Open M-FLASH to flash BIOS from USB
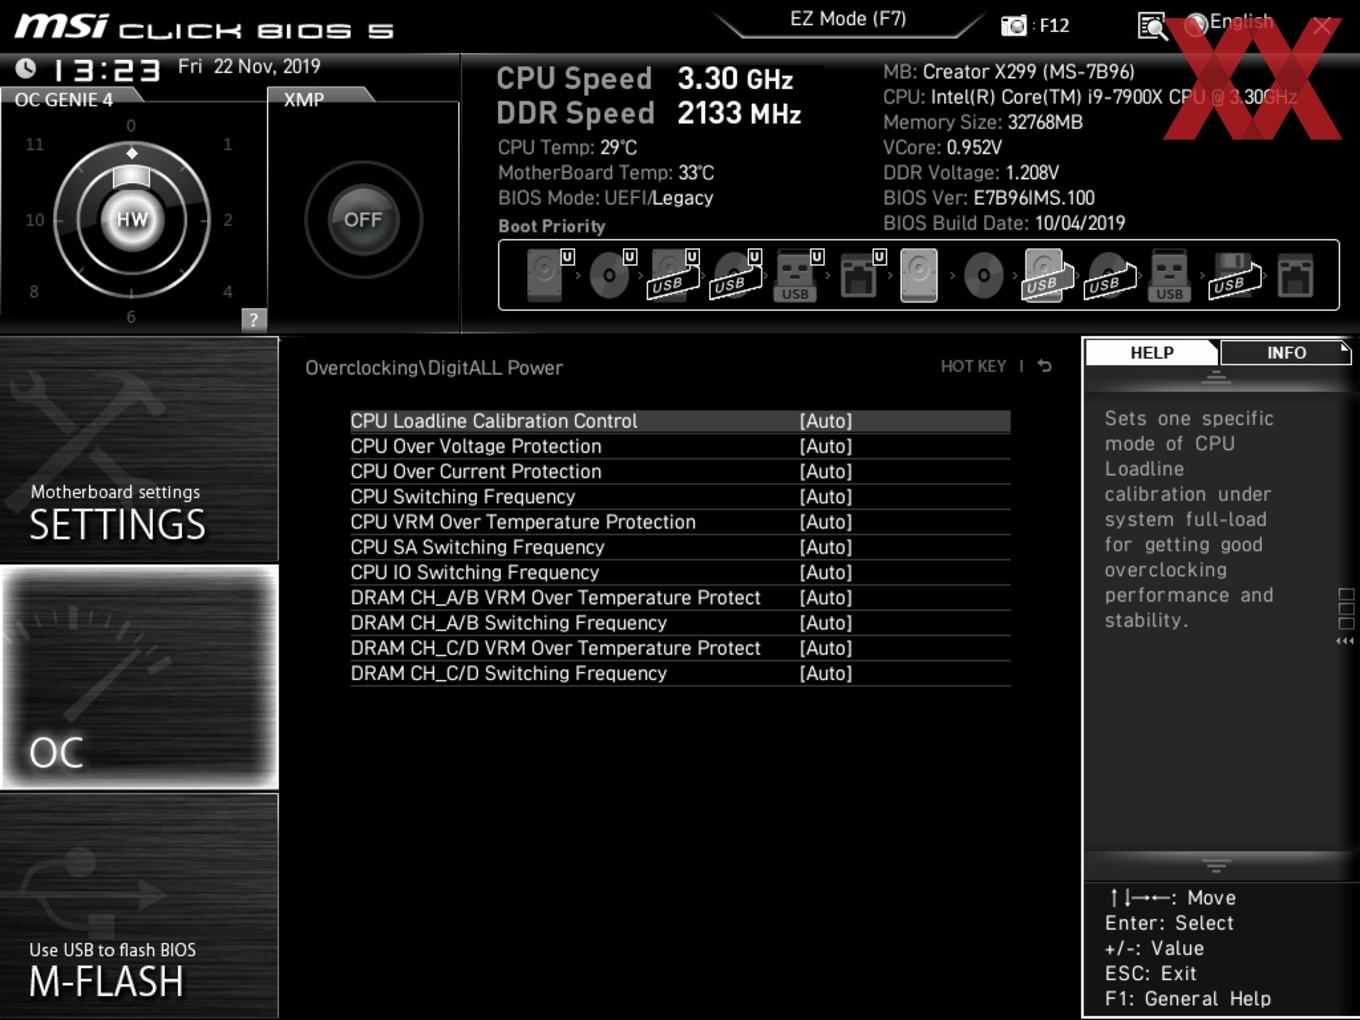This screenshot has height=1020, width=1360. point(139,905)
